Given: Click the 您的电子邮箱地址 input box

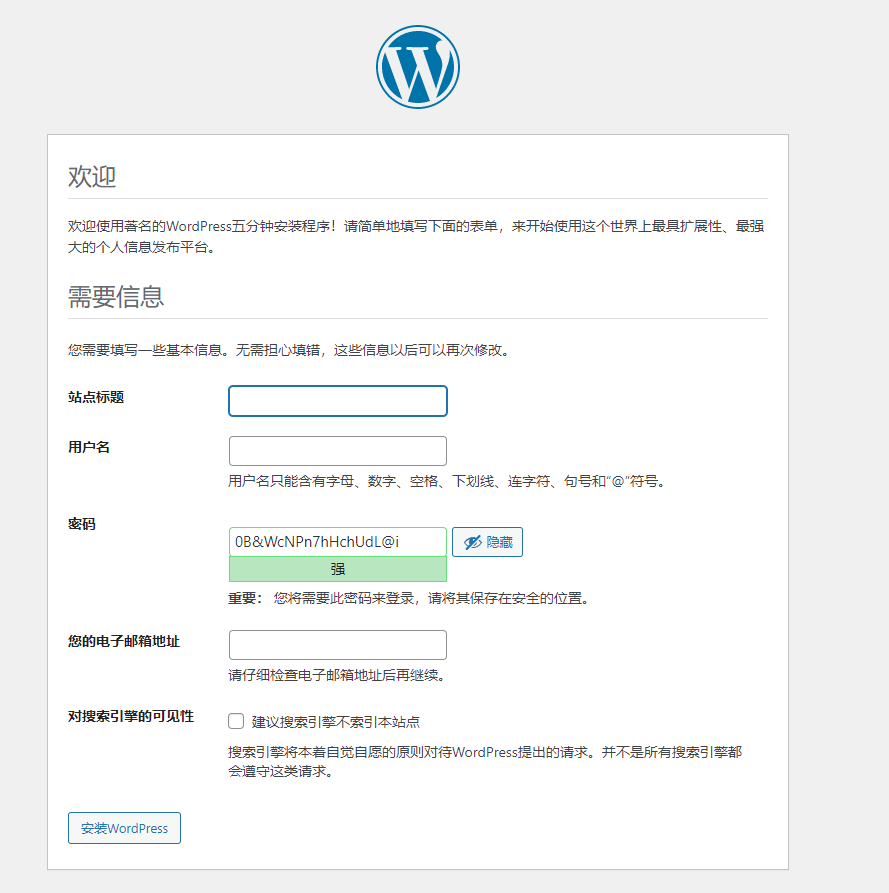Looking at the screenshot, I should [337, 645].
